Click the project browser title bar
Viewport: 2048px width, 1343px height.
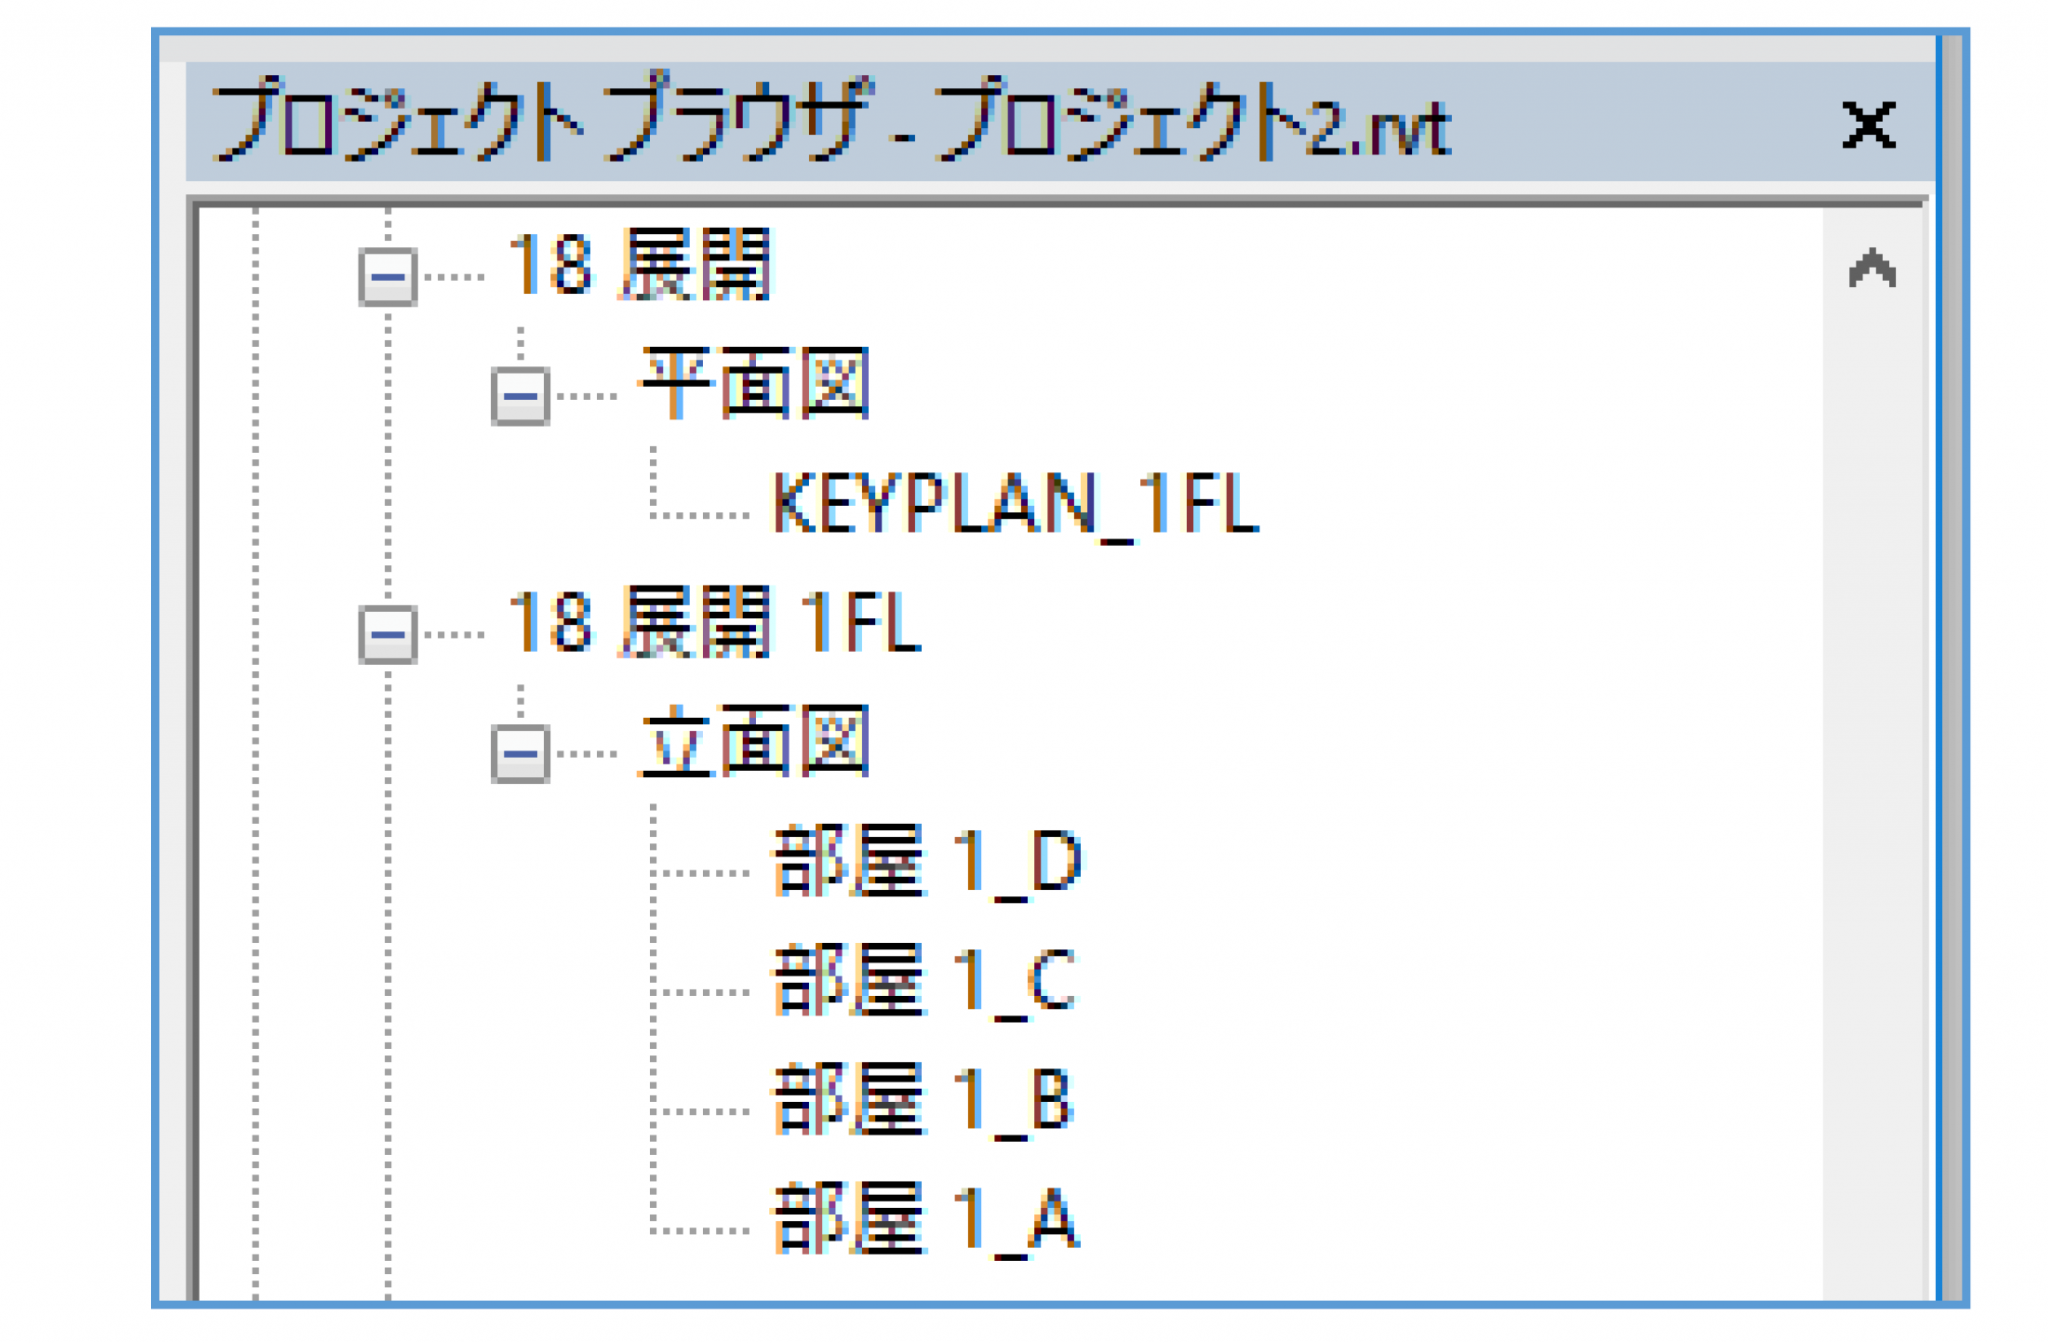(x=1060, y=122)
